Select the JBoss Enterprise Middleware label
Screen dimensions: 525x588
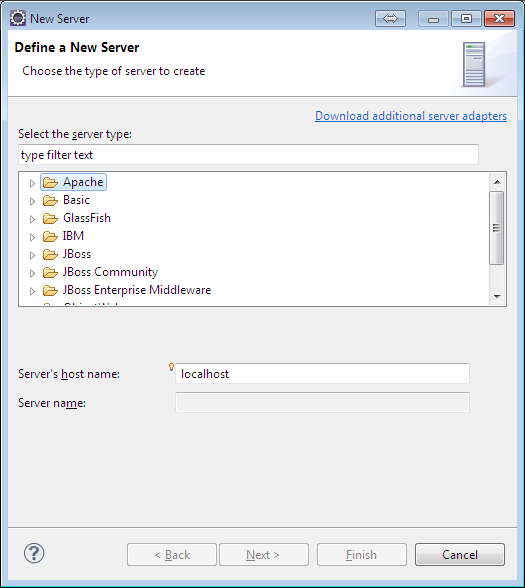click(x=137, y=290)
